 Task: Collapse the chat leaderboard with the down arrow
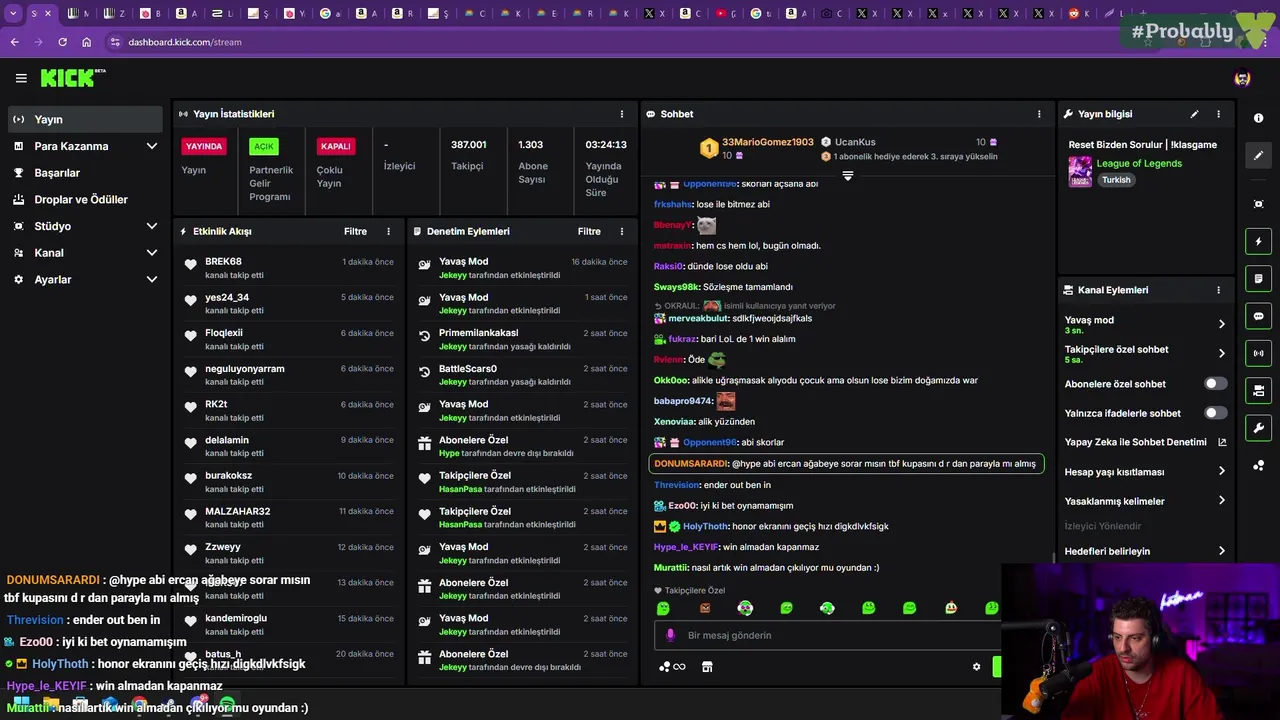coord(848,176)
